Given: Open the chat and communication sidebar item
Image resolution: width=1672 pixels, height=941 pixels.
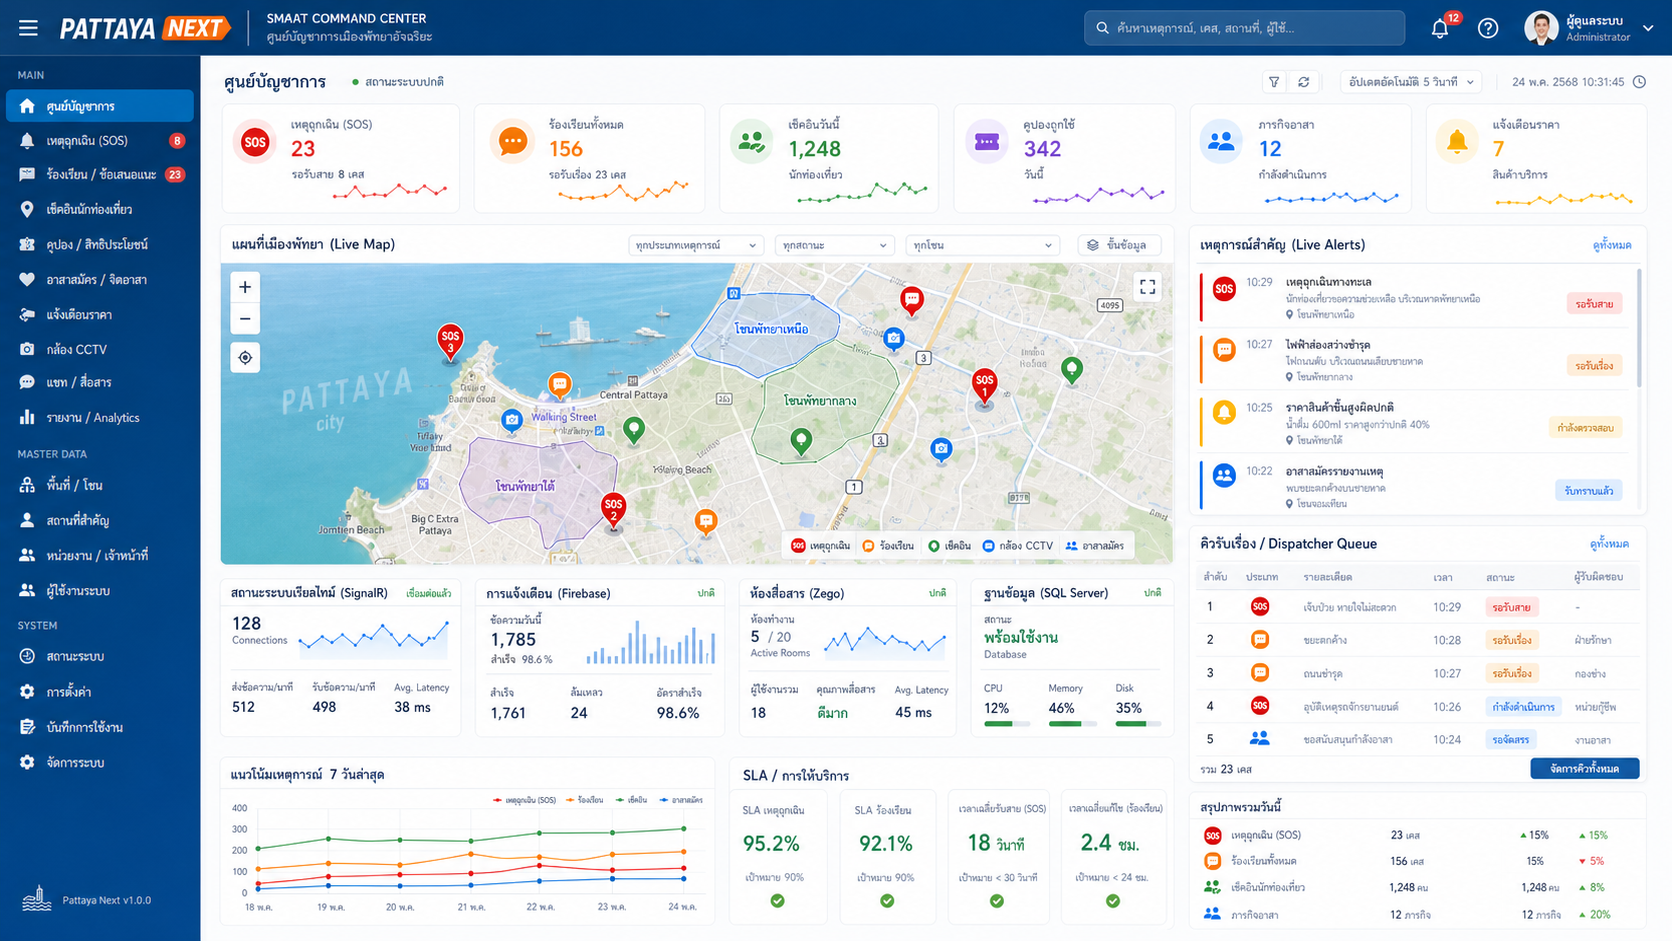Looking at the screenshot, I should [100, 382].
